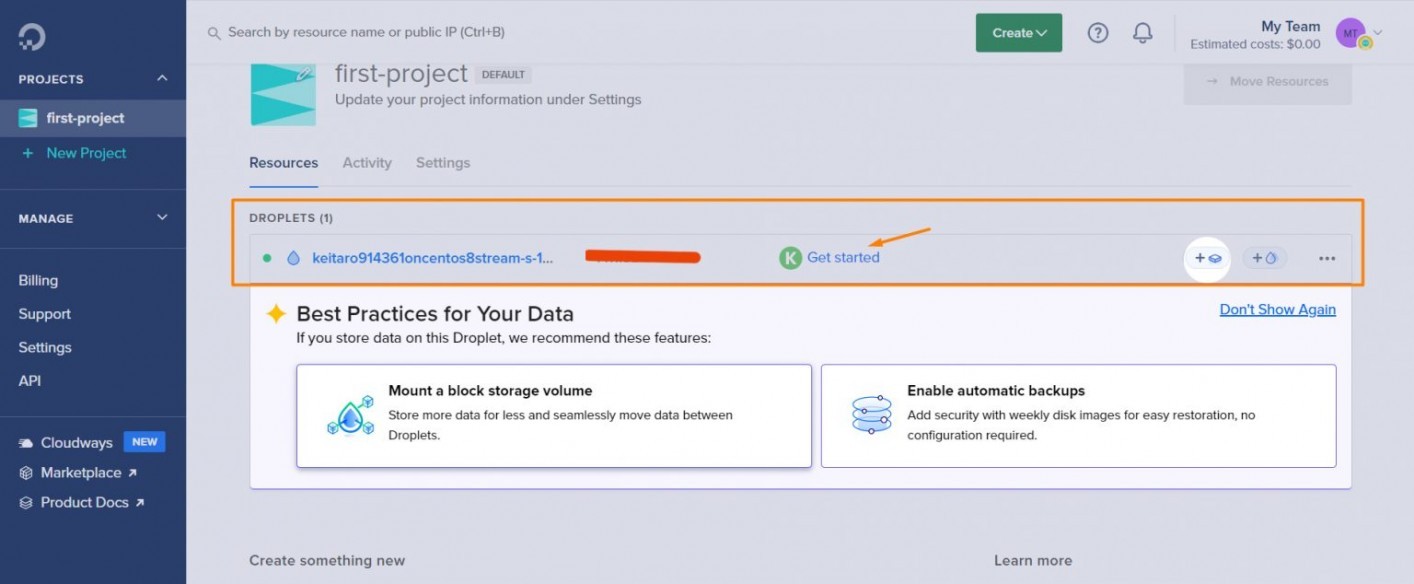Viewport: 1414px width, 584px height.
Task: Click the add volume icon in droplet row
Action: tap(1208, 258)
